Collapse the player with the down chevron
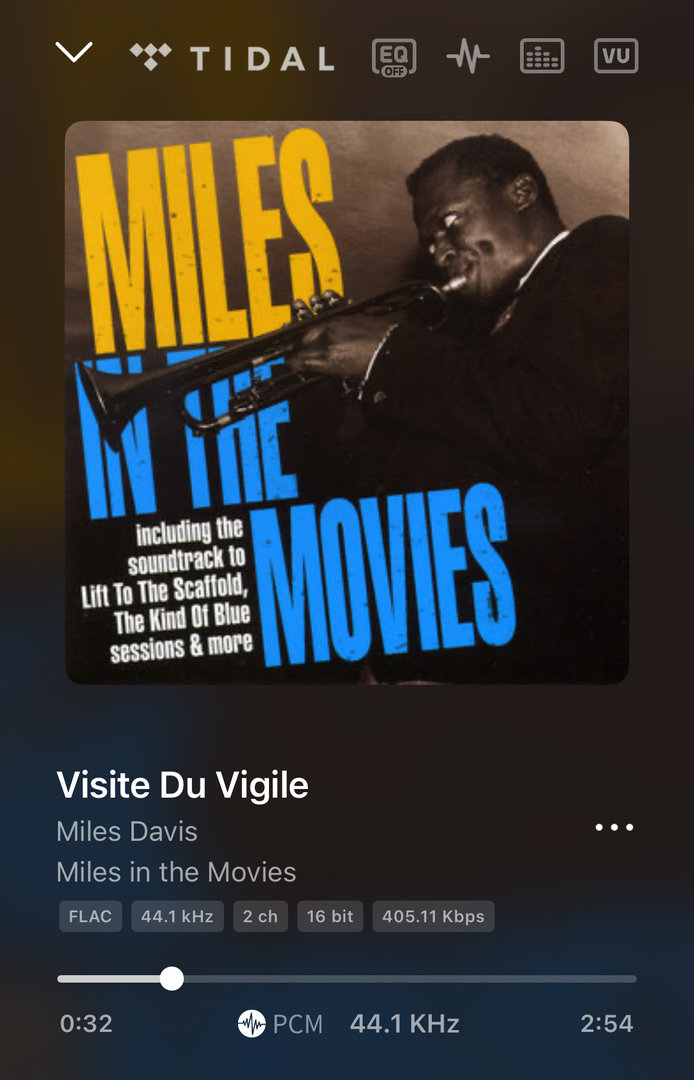 pyautogui.click(x=74, y=52)
